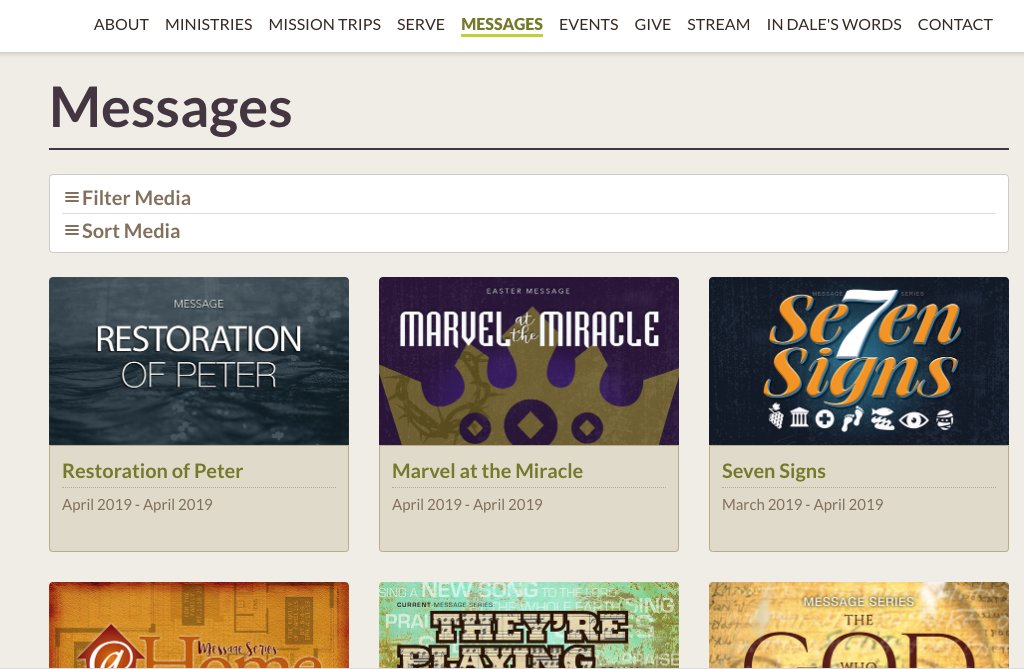Click the Messages page heading
The width and height of the screenshot is (1024, 669).
coord(171,108)
